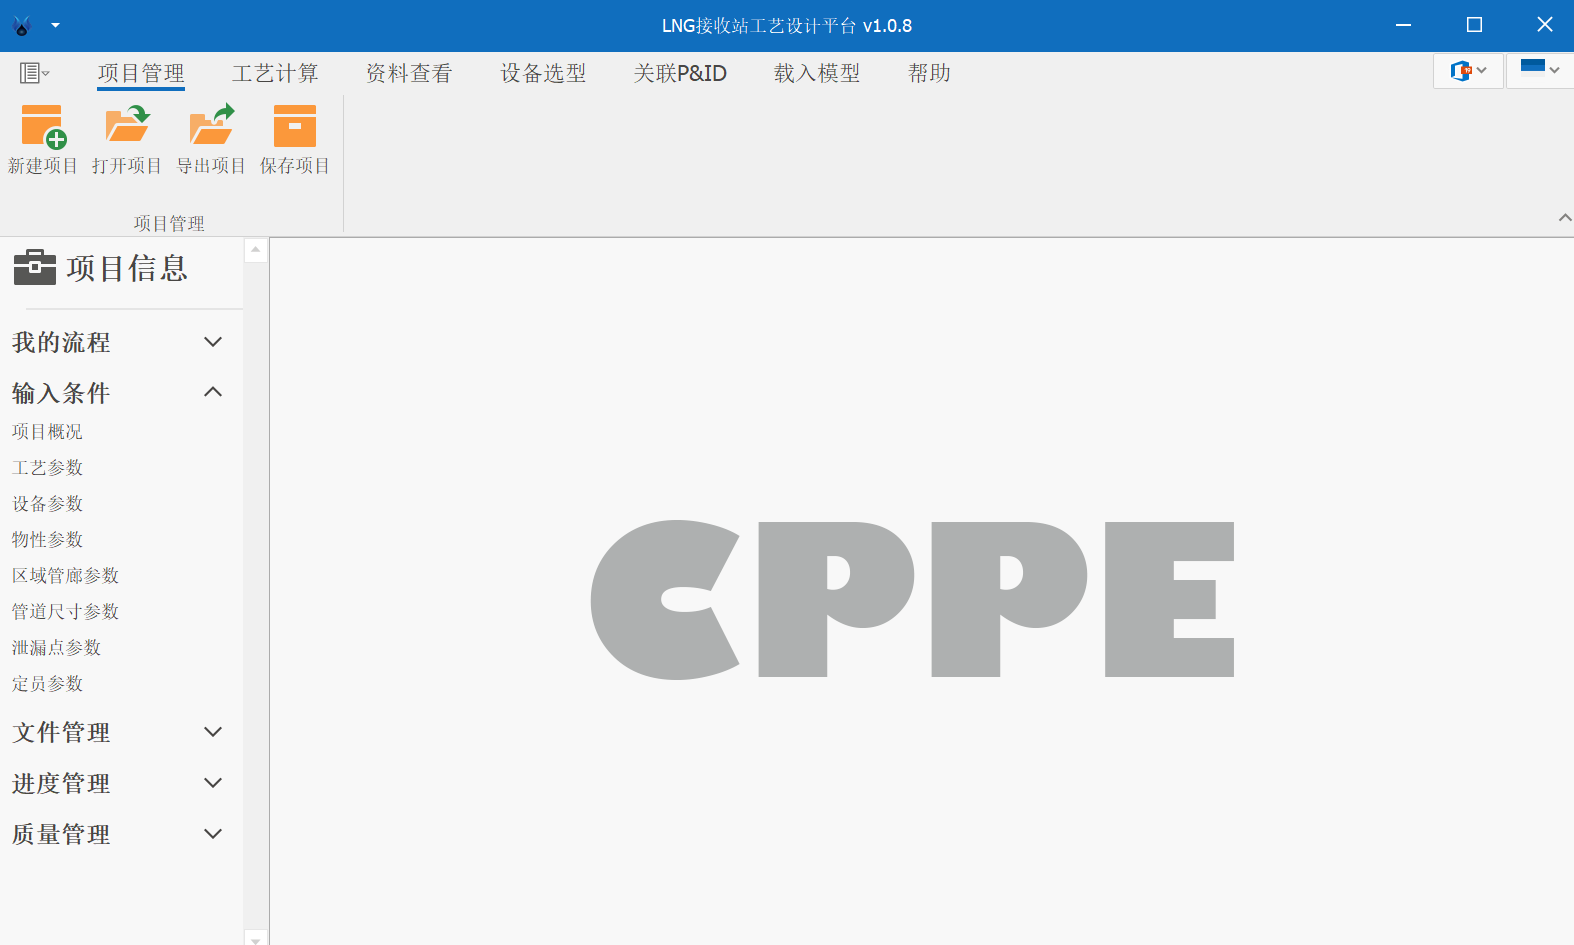Open 定员参数 in the sidebar
The width and height of the screenshot is (1574, 945).
(x=47, y=684)
